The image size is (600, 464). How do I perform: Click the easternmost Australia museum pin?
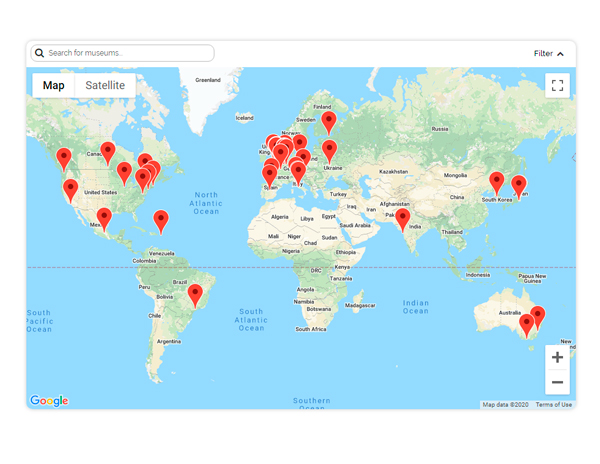click(x=538, y=316)
